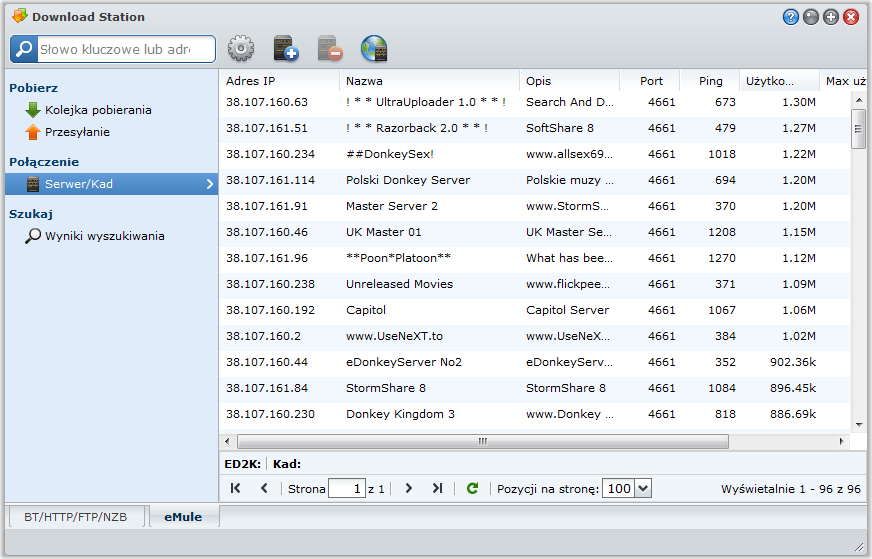Screen dimensions: 872x559
Task: Select the www.UseNeXT.to server name
Action: pyautogui.click(x=394, y=337)
